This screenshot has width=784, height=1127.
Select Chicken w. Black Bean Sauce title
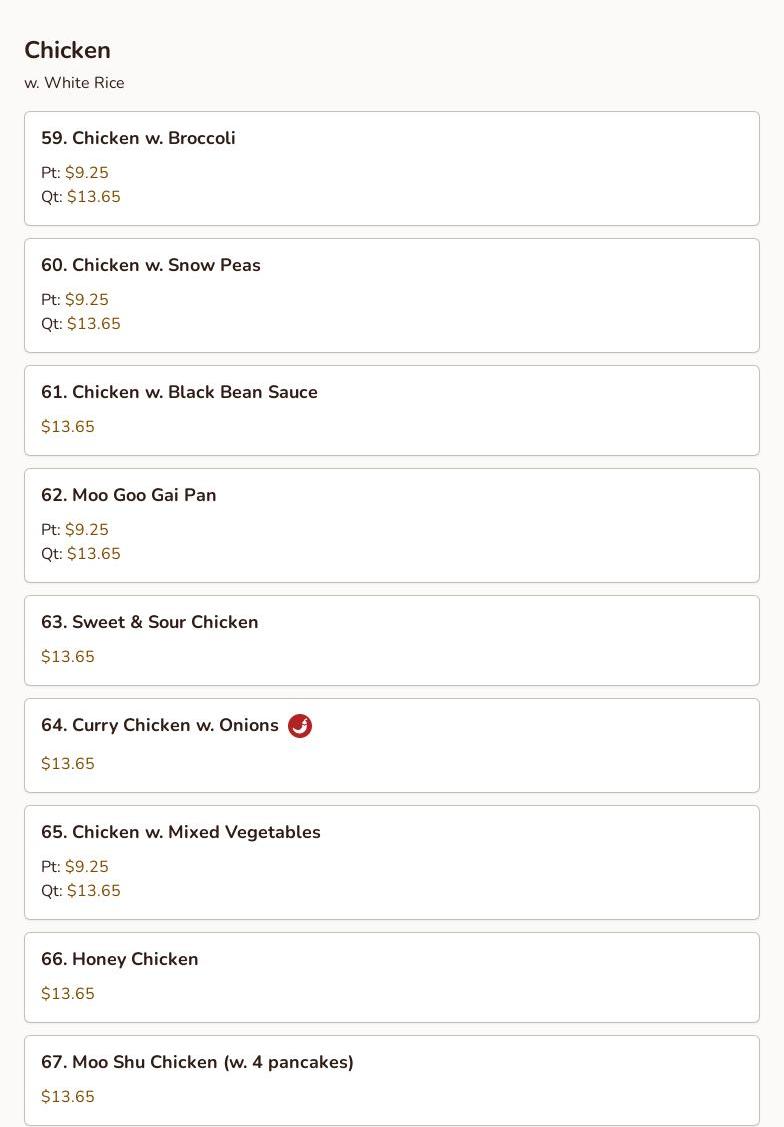click(179, 392)
